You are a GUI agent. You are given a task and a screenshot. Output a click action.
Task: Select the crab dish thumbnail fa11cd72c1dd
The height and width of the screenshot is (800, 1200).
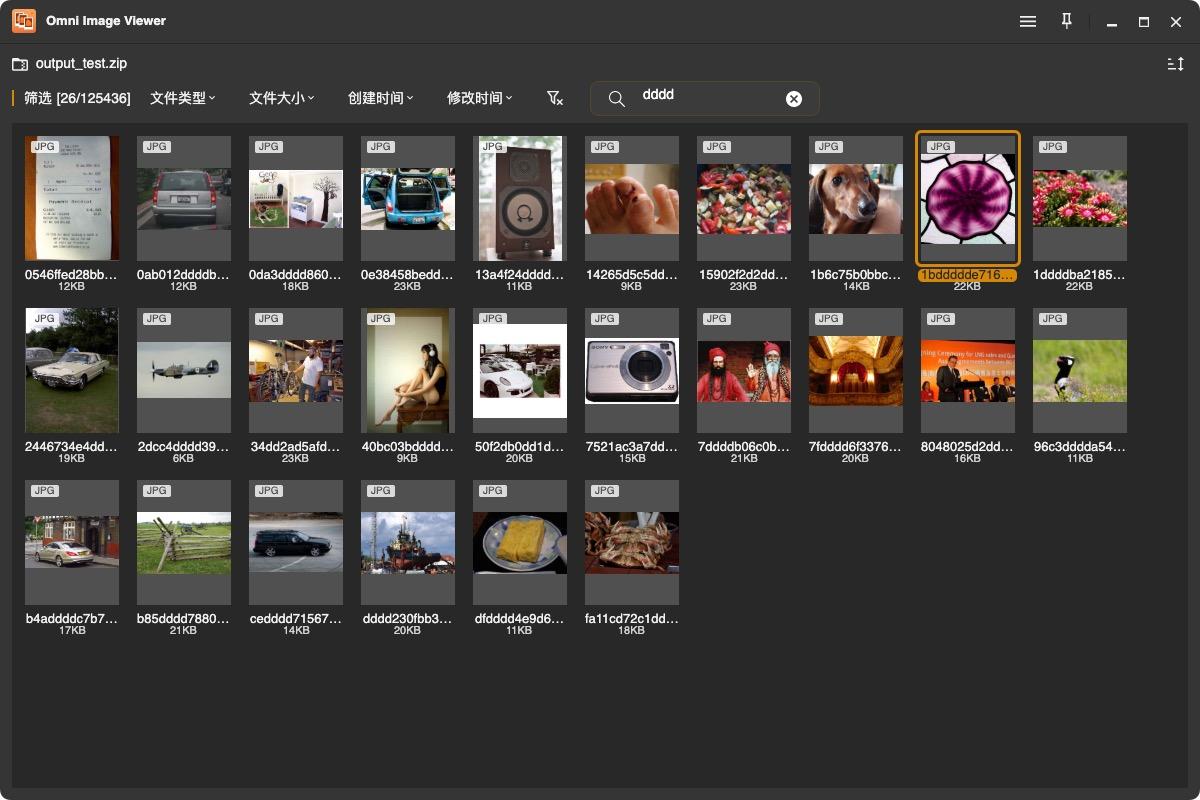tap(632, 542)
